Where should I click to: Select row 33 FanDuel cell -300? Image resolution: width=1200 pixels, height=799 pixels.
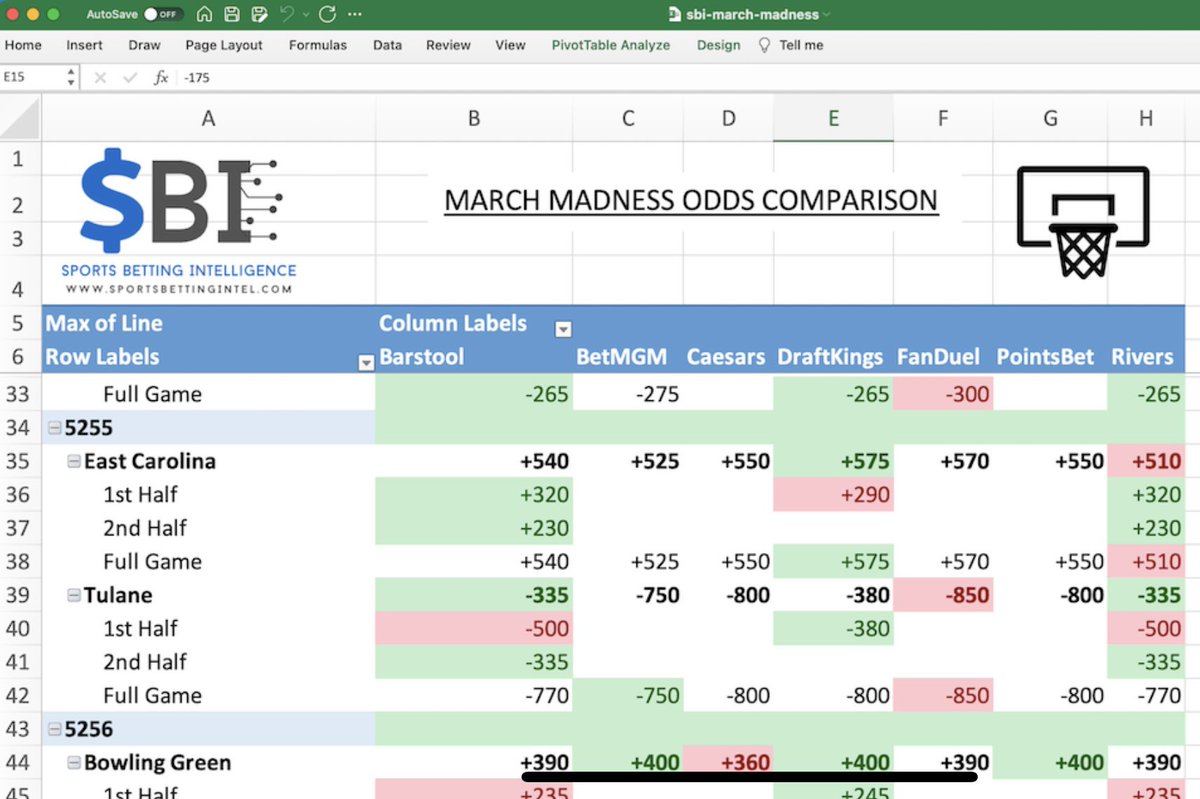pyautogui.click(x=943, y=394)
